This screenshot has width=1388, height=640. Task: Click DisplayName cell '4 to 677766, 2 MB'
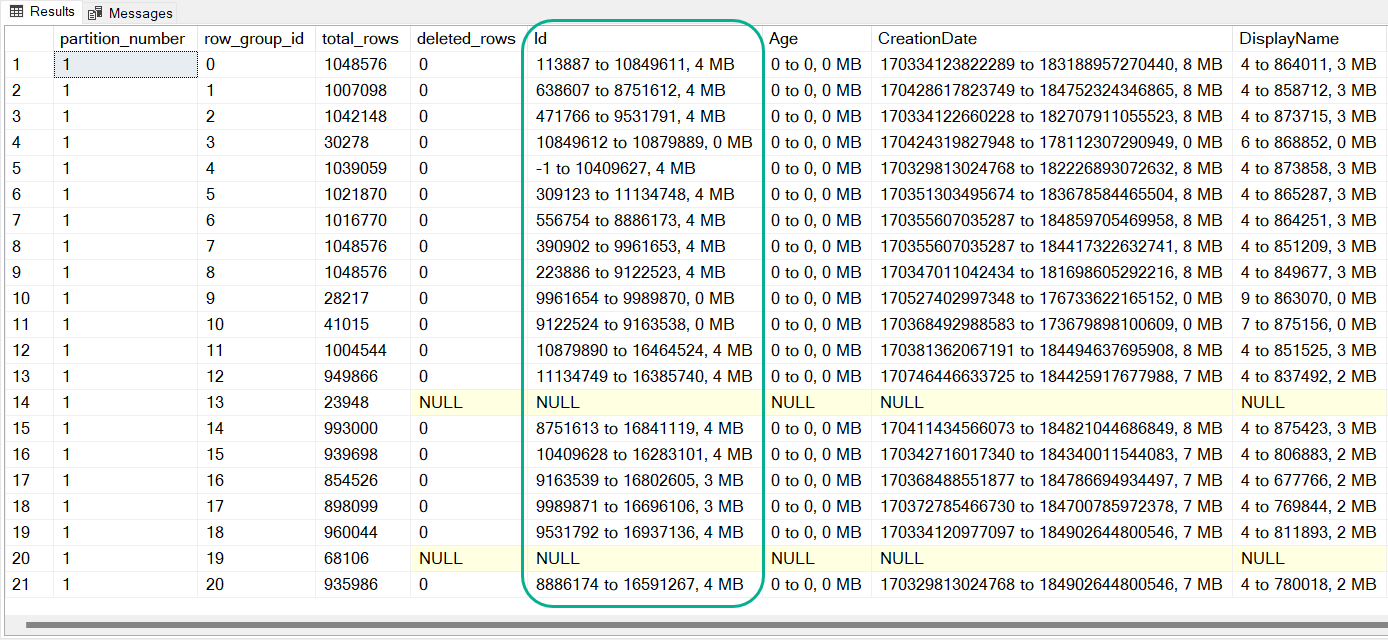click(x=1310, y=481)
